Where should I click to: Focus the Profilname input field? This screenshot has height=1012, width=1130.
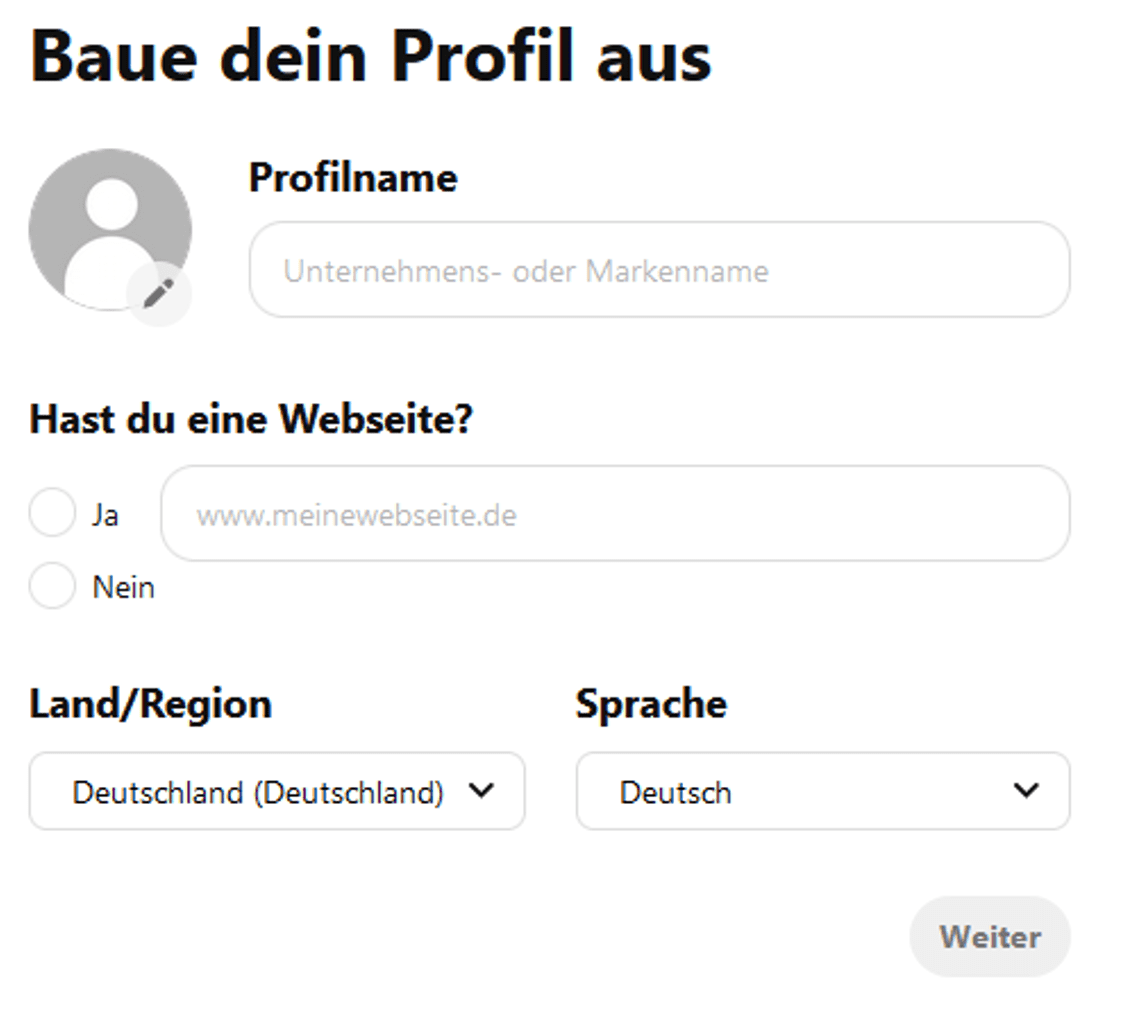(x=659, y=270)
